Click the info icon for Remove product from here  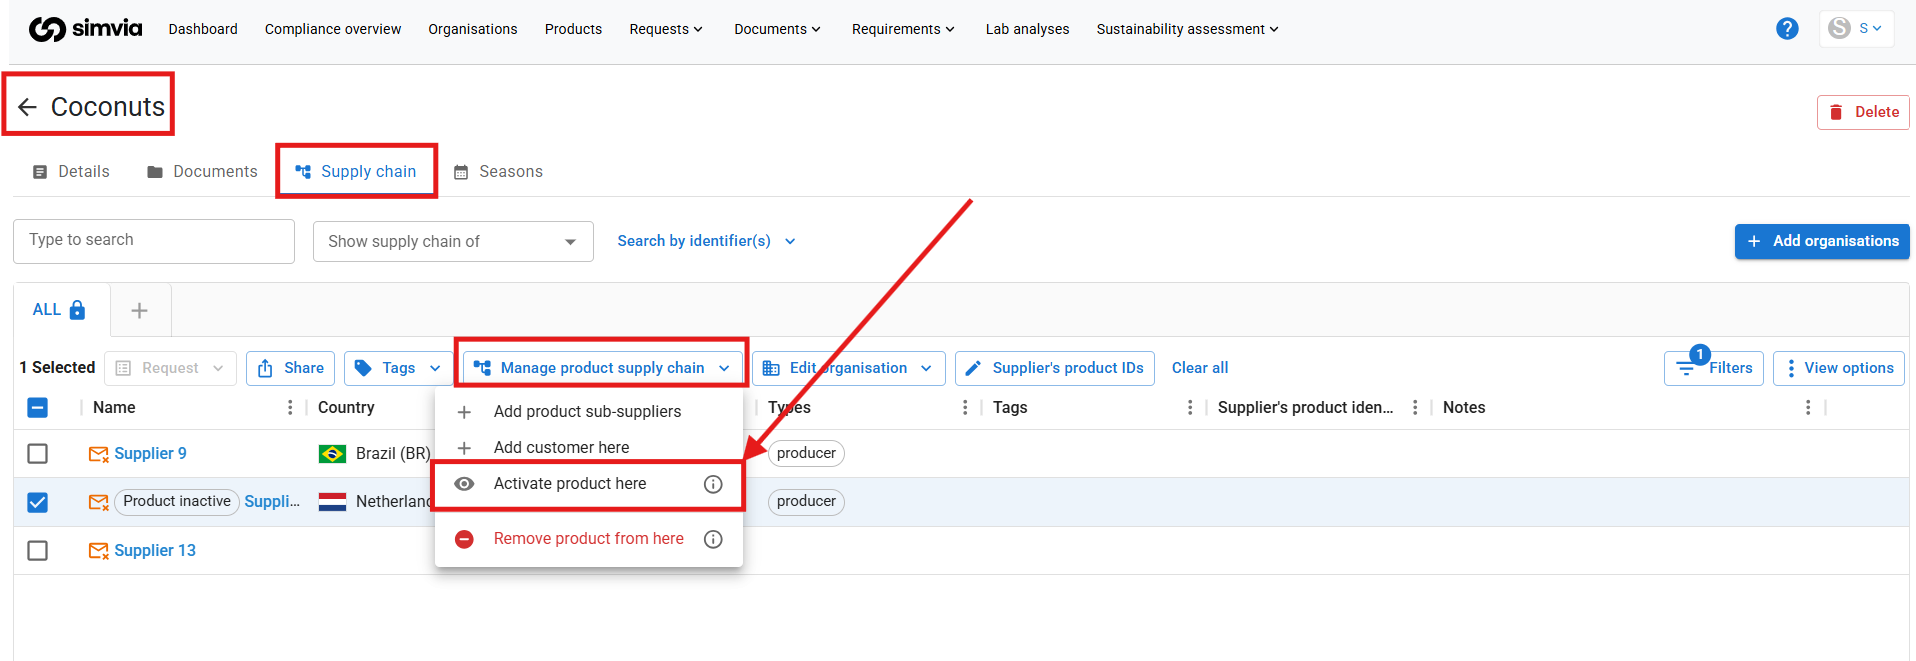[713, 539]
